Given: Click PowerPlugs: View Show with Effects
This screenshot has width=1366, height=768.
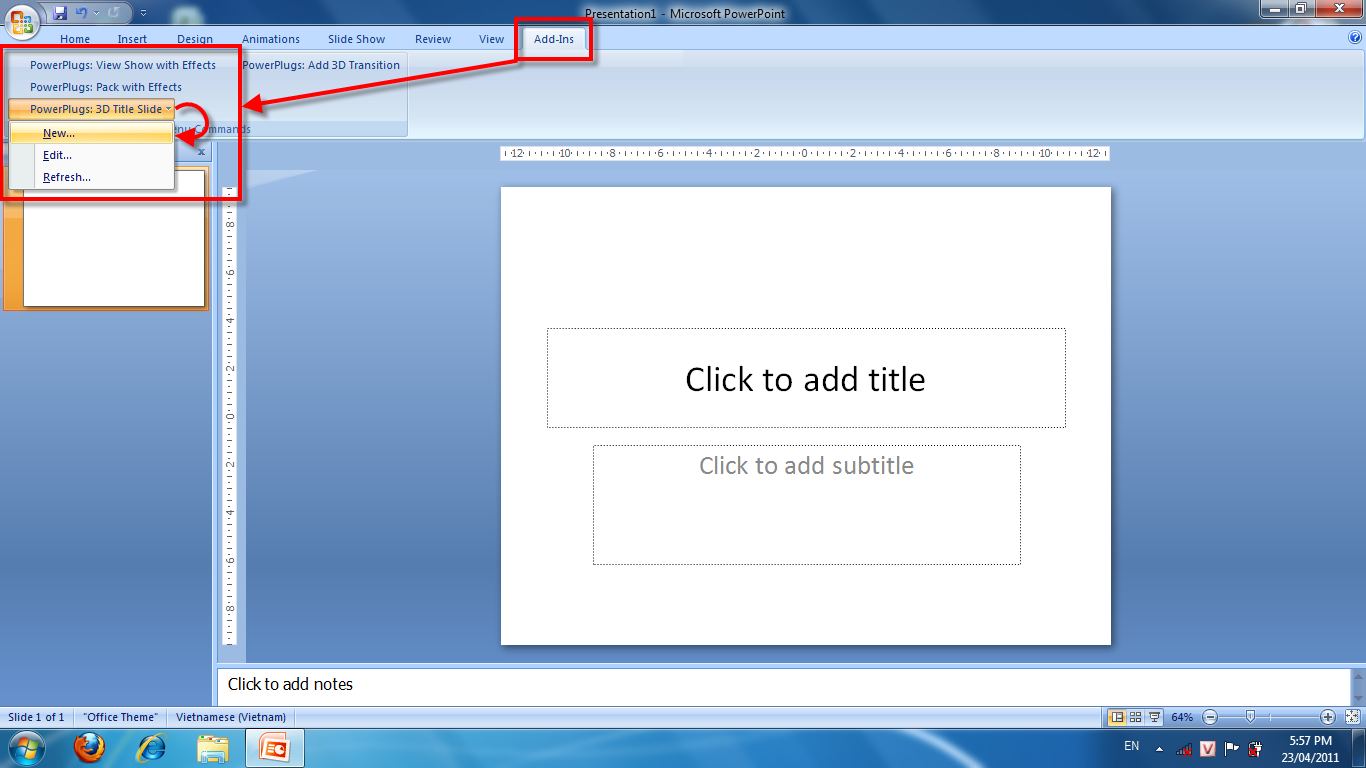Looking at the screenshot, I should click(x=122, y=65).
